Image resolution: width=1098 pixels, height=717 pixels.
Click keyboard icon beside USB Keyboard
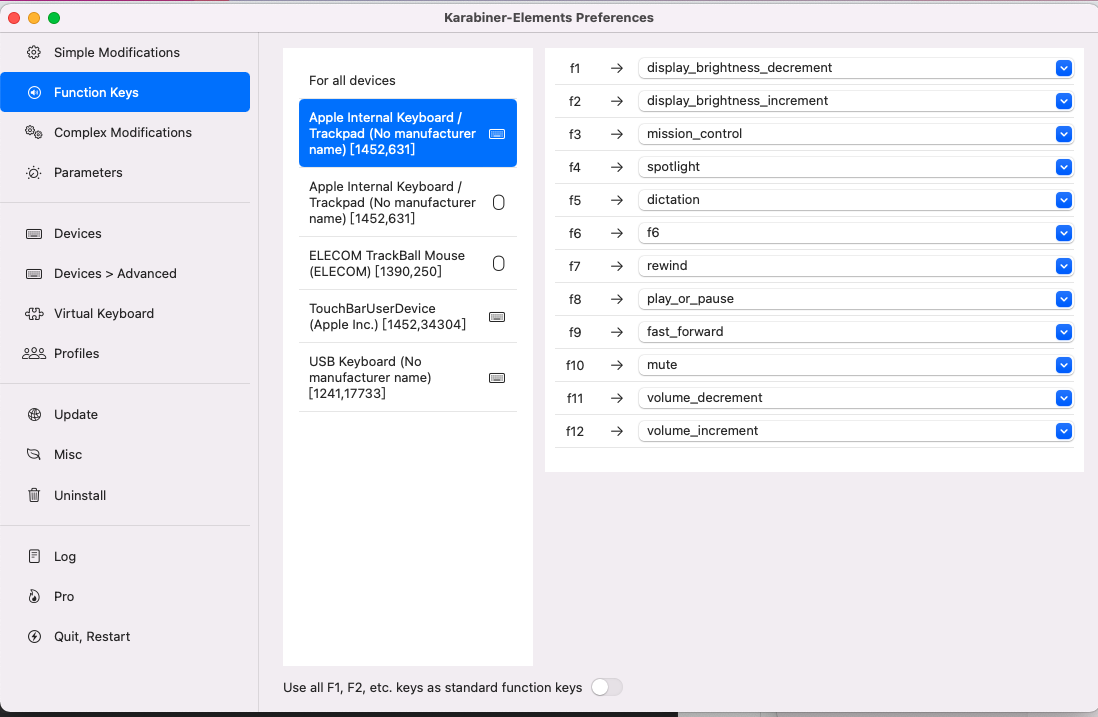497,378
